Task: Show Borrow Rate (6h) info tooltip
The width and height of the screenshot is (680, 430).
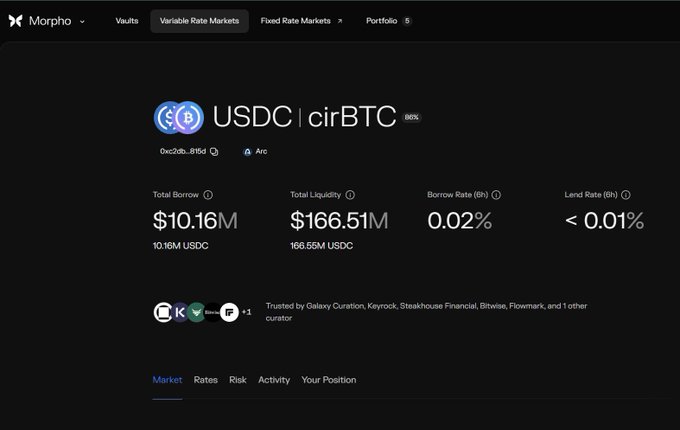Action: [x=496, y=195]
